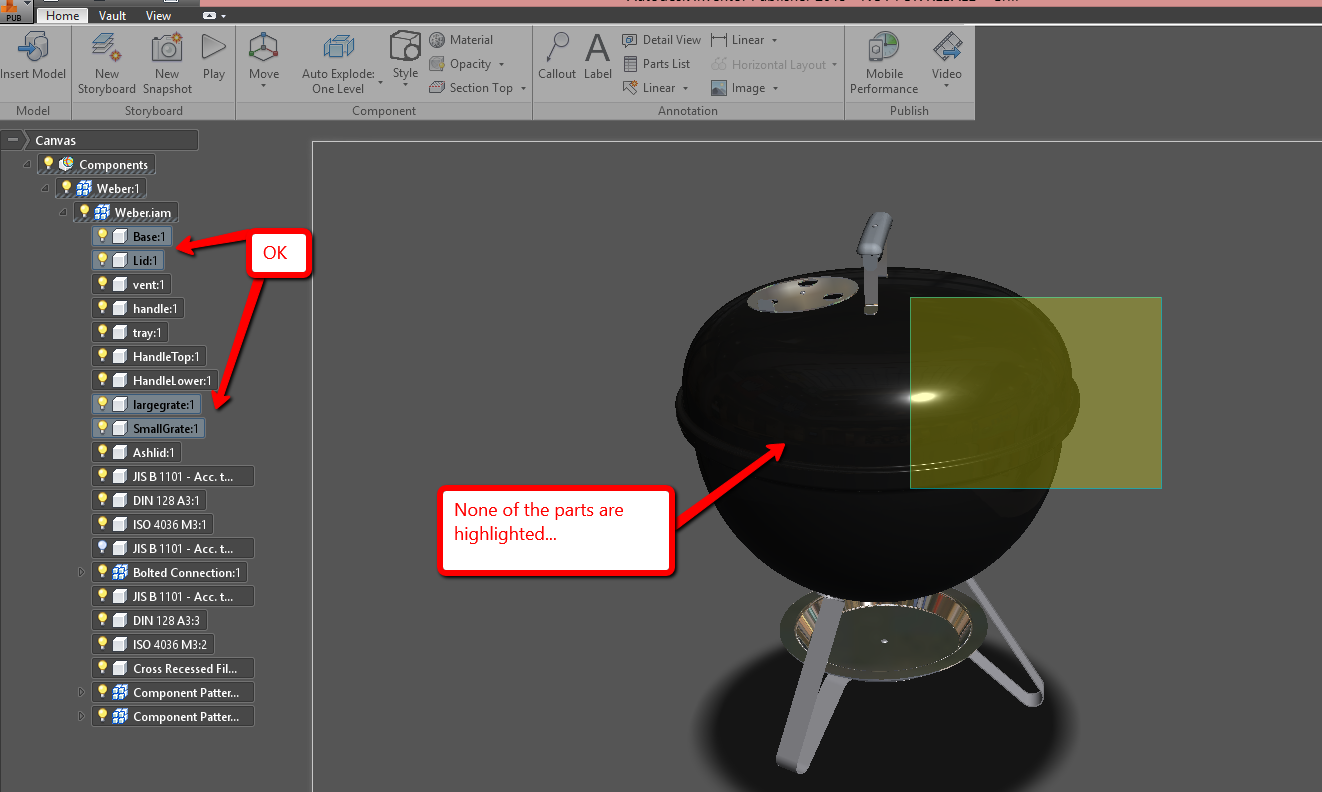Open the Style tool

click(x=405, y=55)
